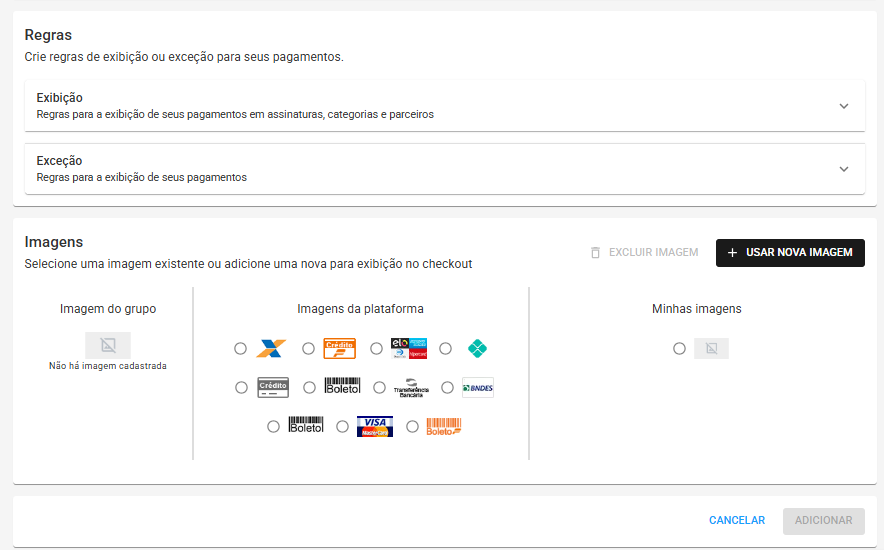The height and width of the screenshot is (550, 884).
Task: Click the Elo and Hipercard brands image
Action: (409, 348)
